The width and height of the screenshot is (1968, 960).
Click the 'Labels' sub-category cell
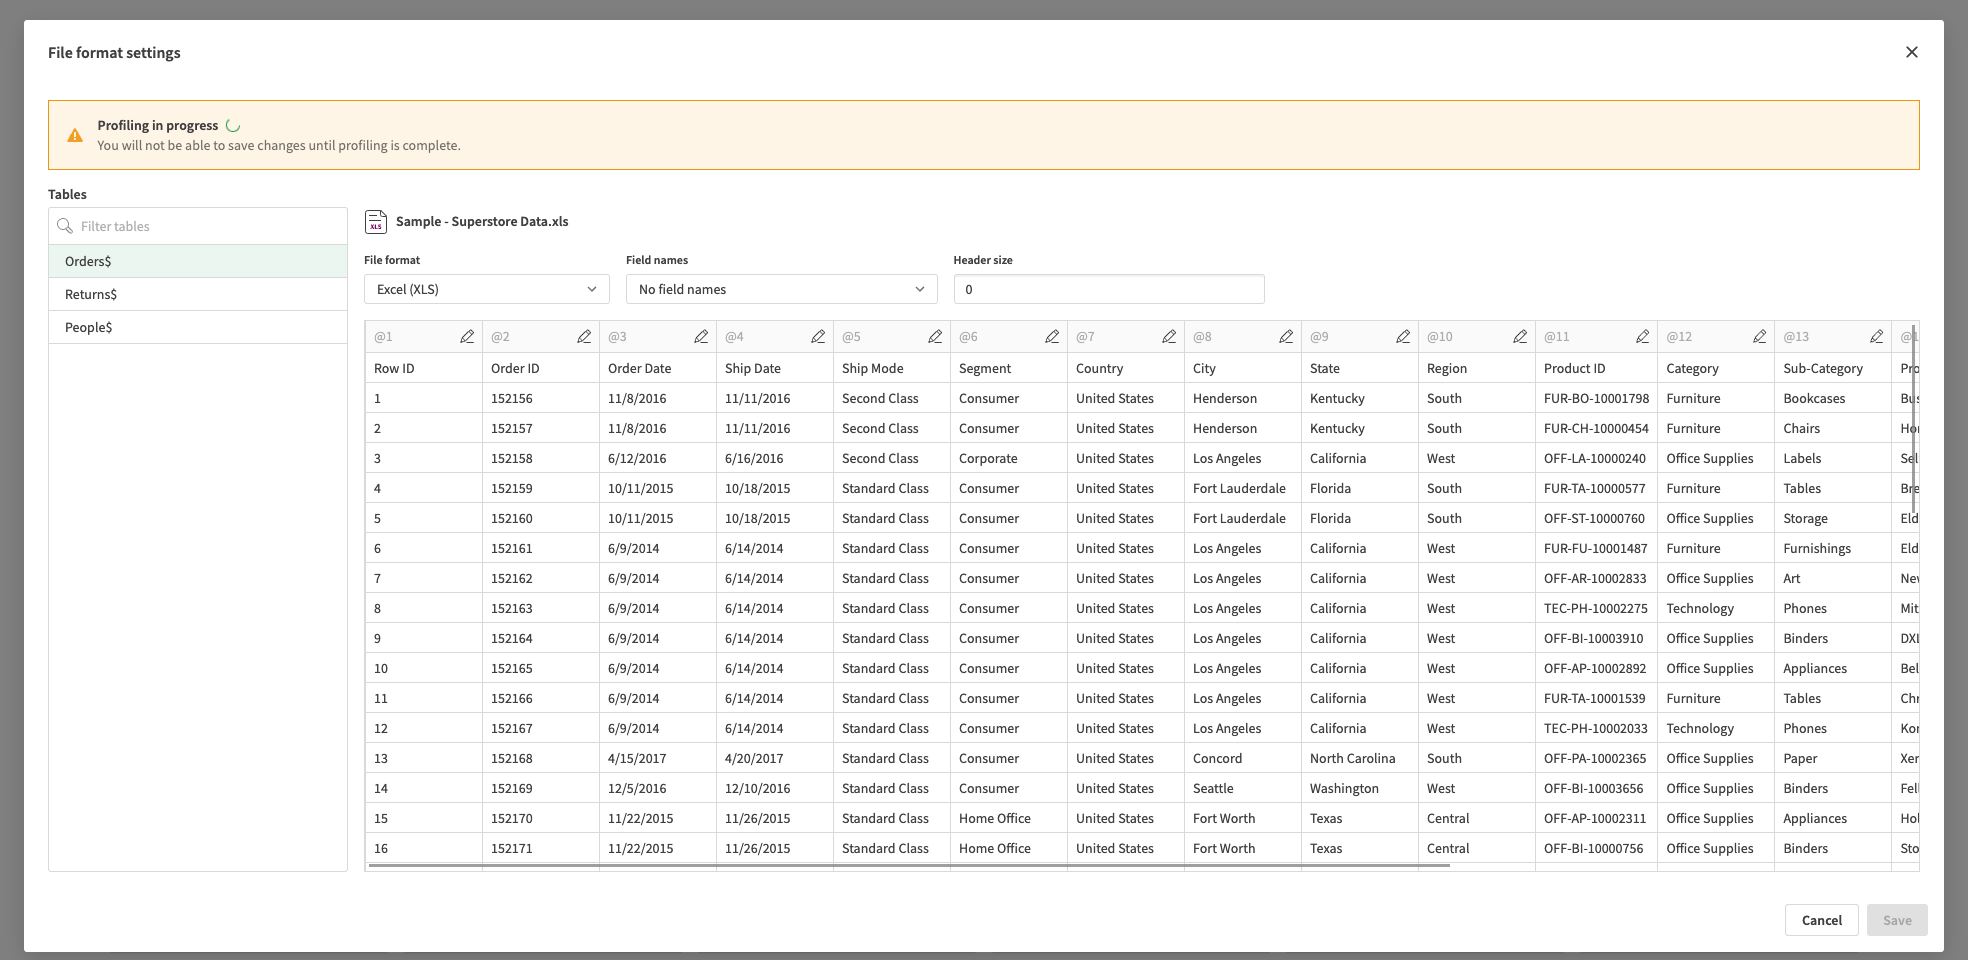[1832, 458]
